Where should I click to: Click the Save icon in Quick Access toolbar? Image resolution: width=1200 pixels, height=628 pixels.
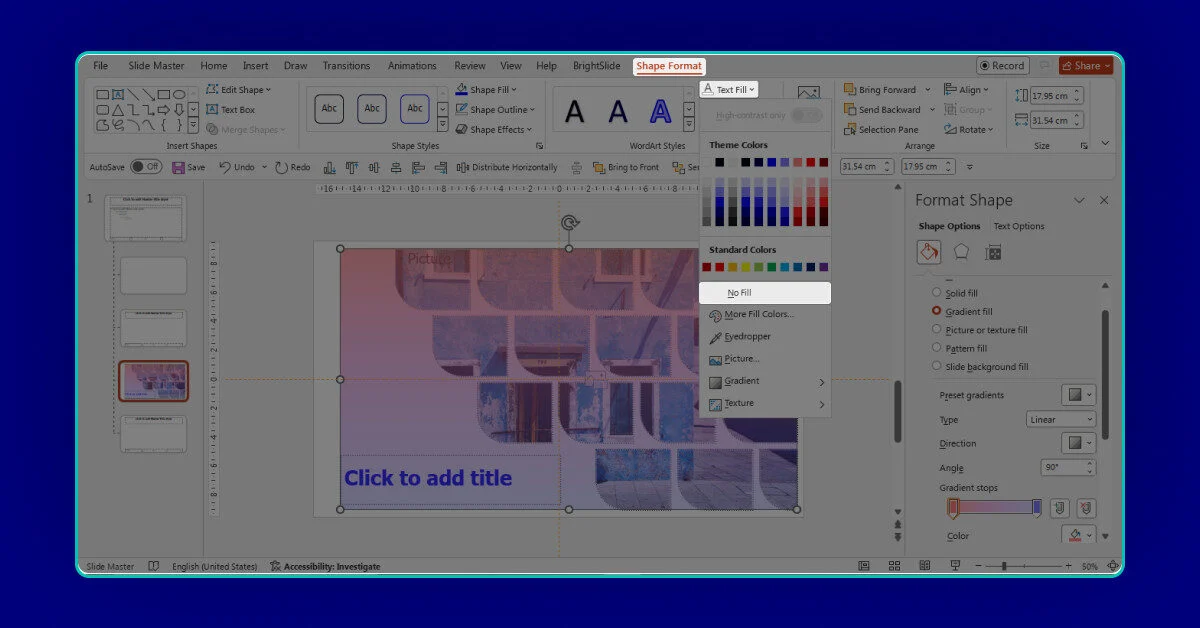[x=188, y=167]
